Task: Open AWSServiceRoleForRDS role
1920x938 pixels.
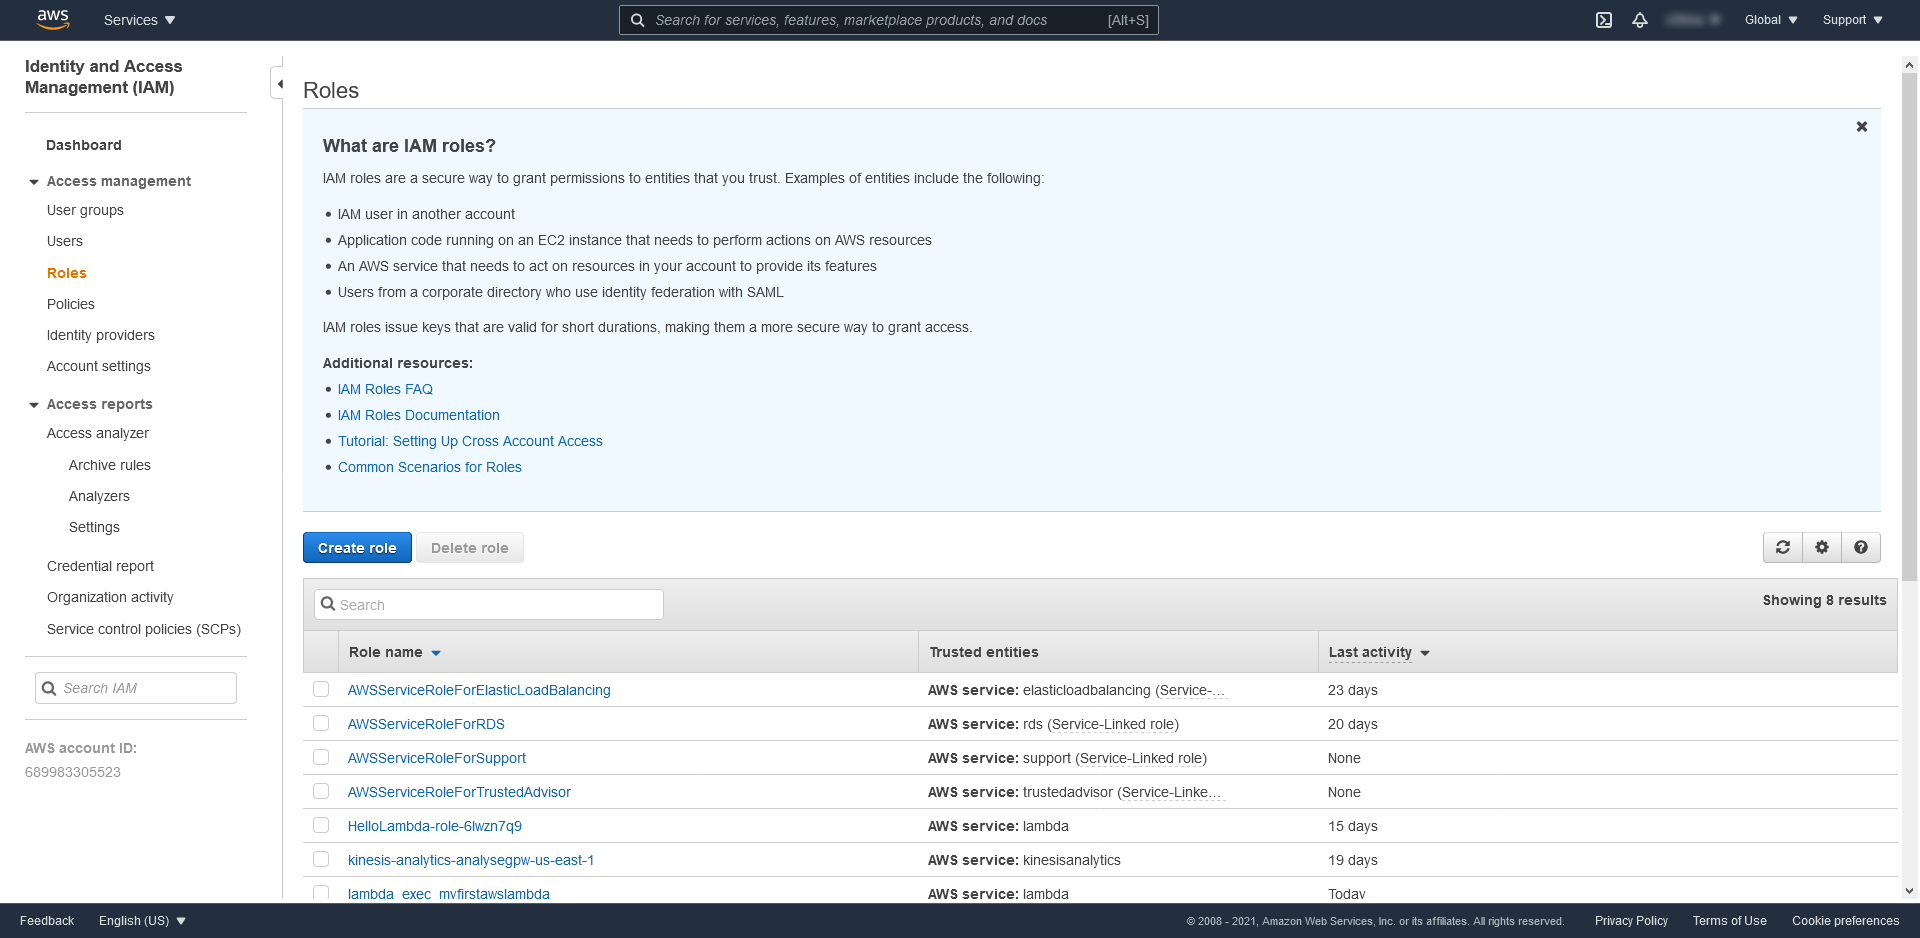Action: point(426,724)
